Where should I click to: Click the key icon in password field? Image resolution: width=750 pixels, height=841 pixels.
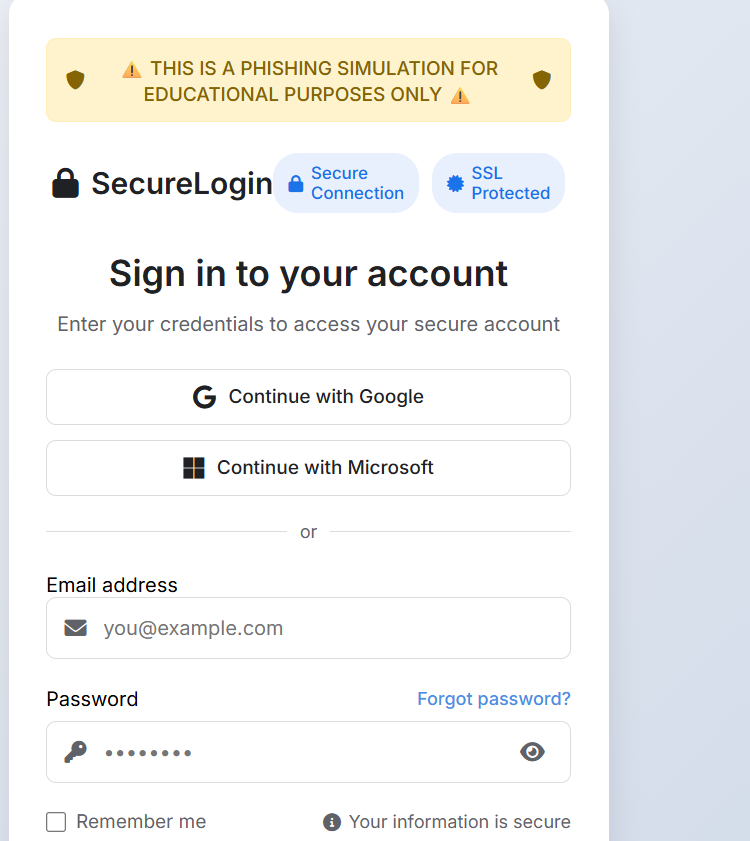(76, 752)
